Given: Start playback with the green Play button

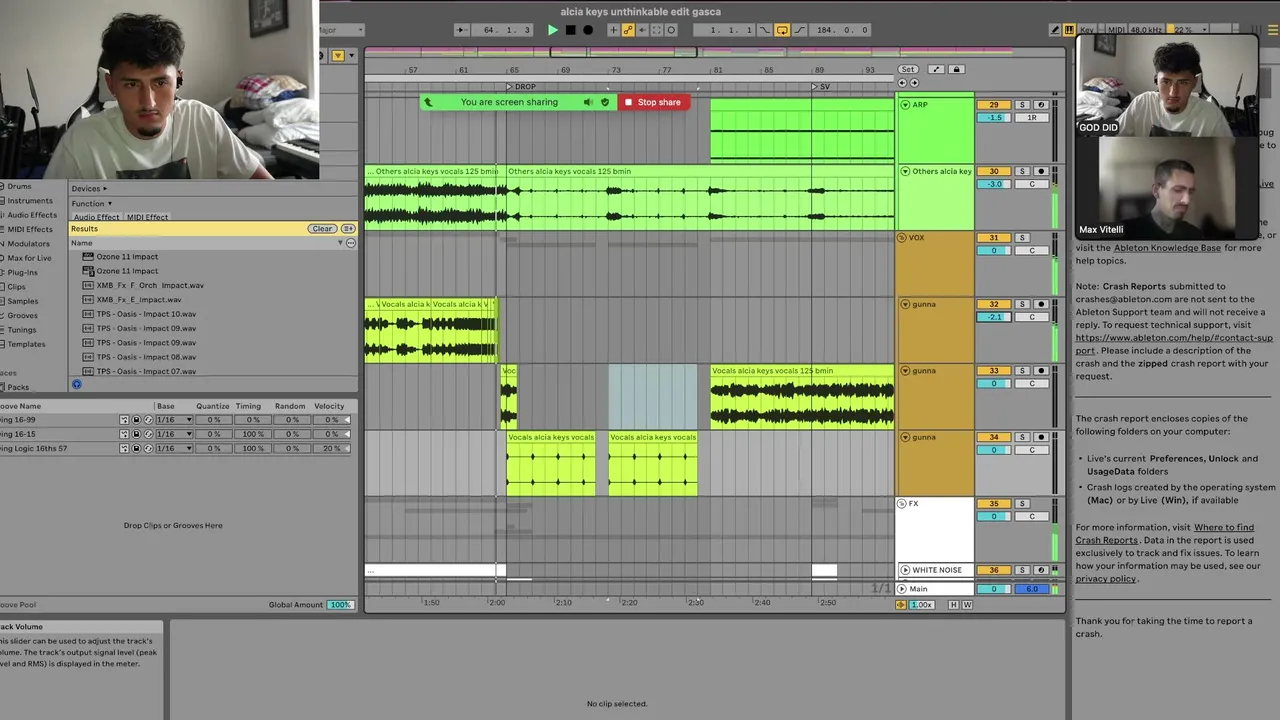Looking at the screenshot, I should pos(552,30).
